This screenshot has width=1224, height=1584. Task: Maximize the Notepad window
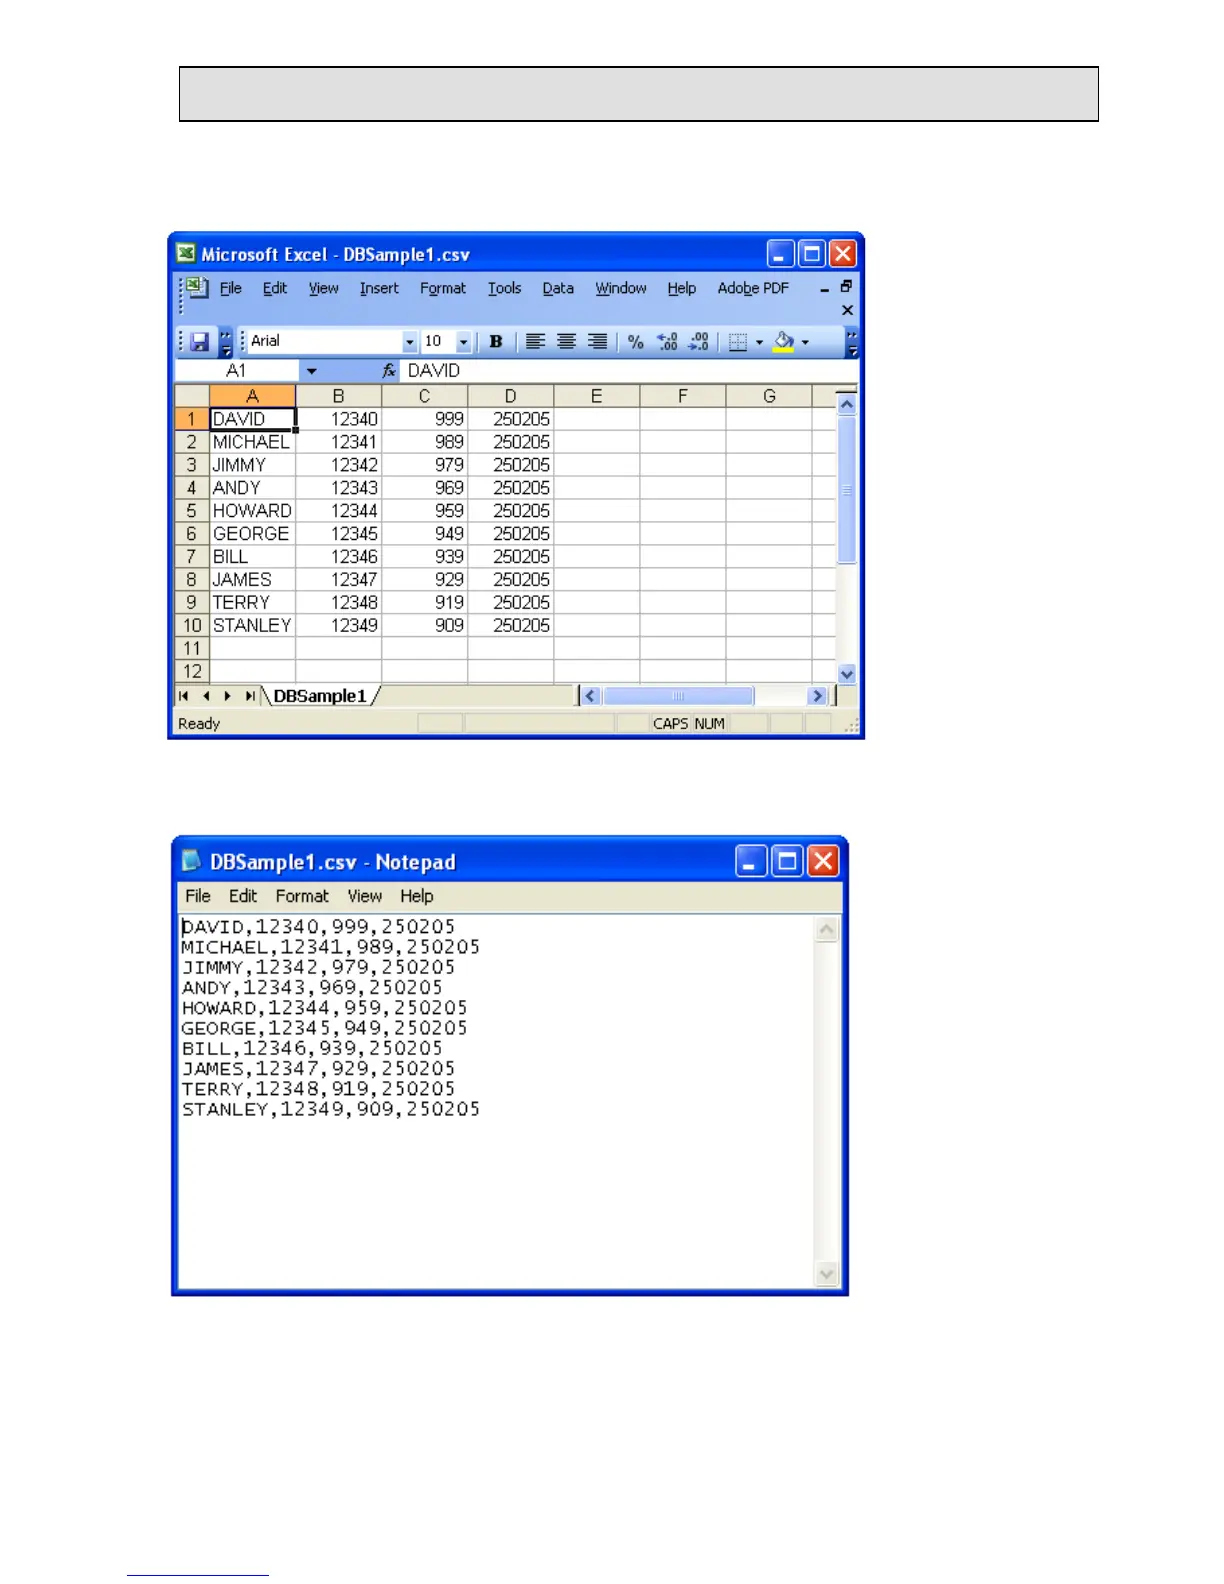[788, 861]
